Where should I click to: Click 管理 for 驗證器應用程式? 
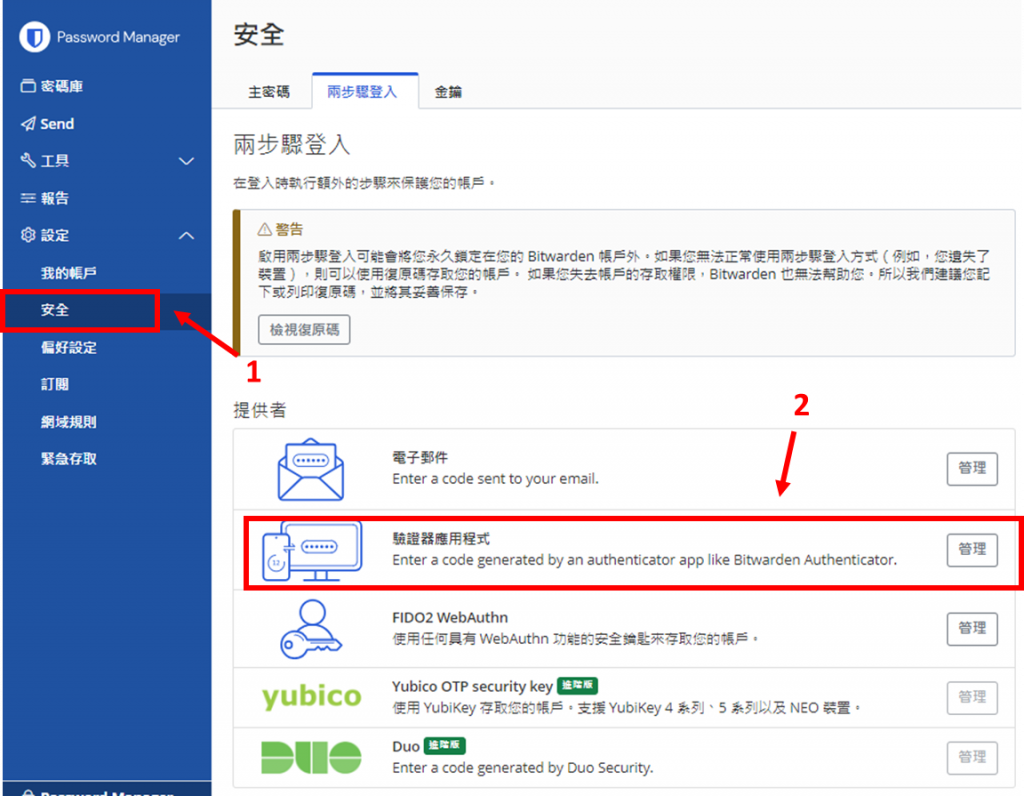pos(972,550)
